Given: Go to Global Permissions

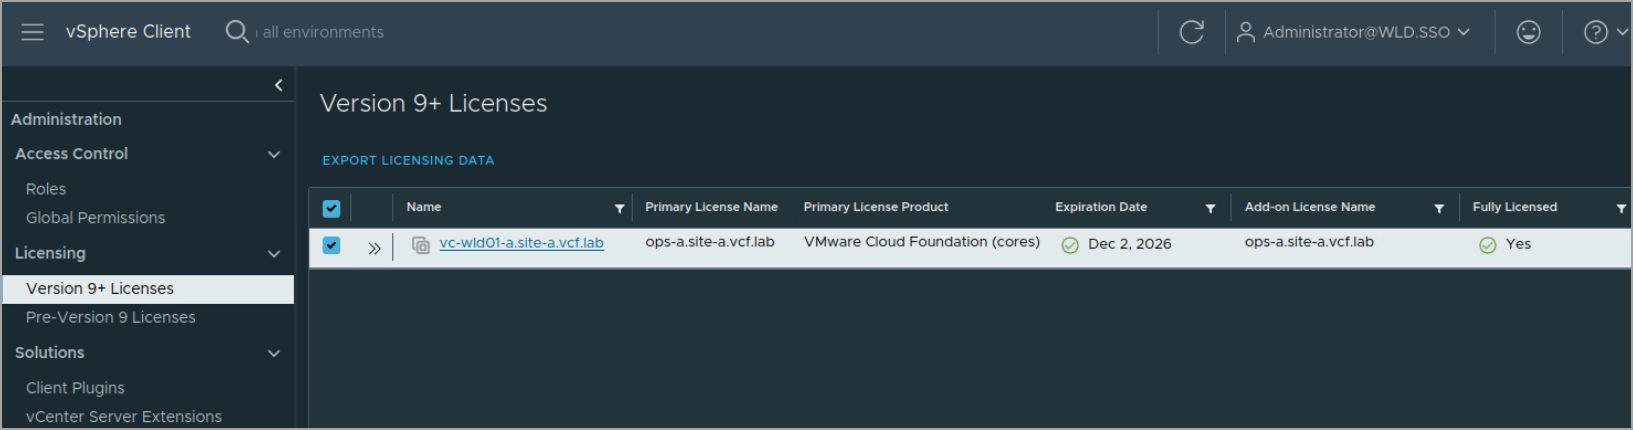Looking at the screenshot, I should tap(96, 218).
